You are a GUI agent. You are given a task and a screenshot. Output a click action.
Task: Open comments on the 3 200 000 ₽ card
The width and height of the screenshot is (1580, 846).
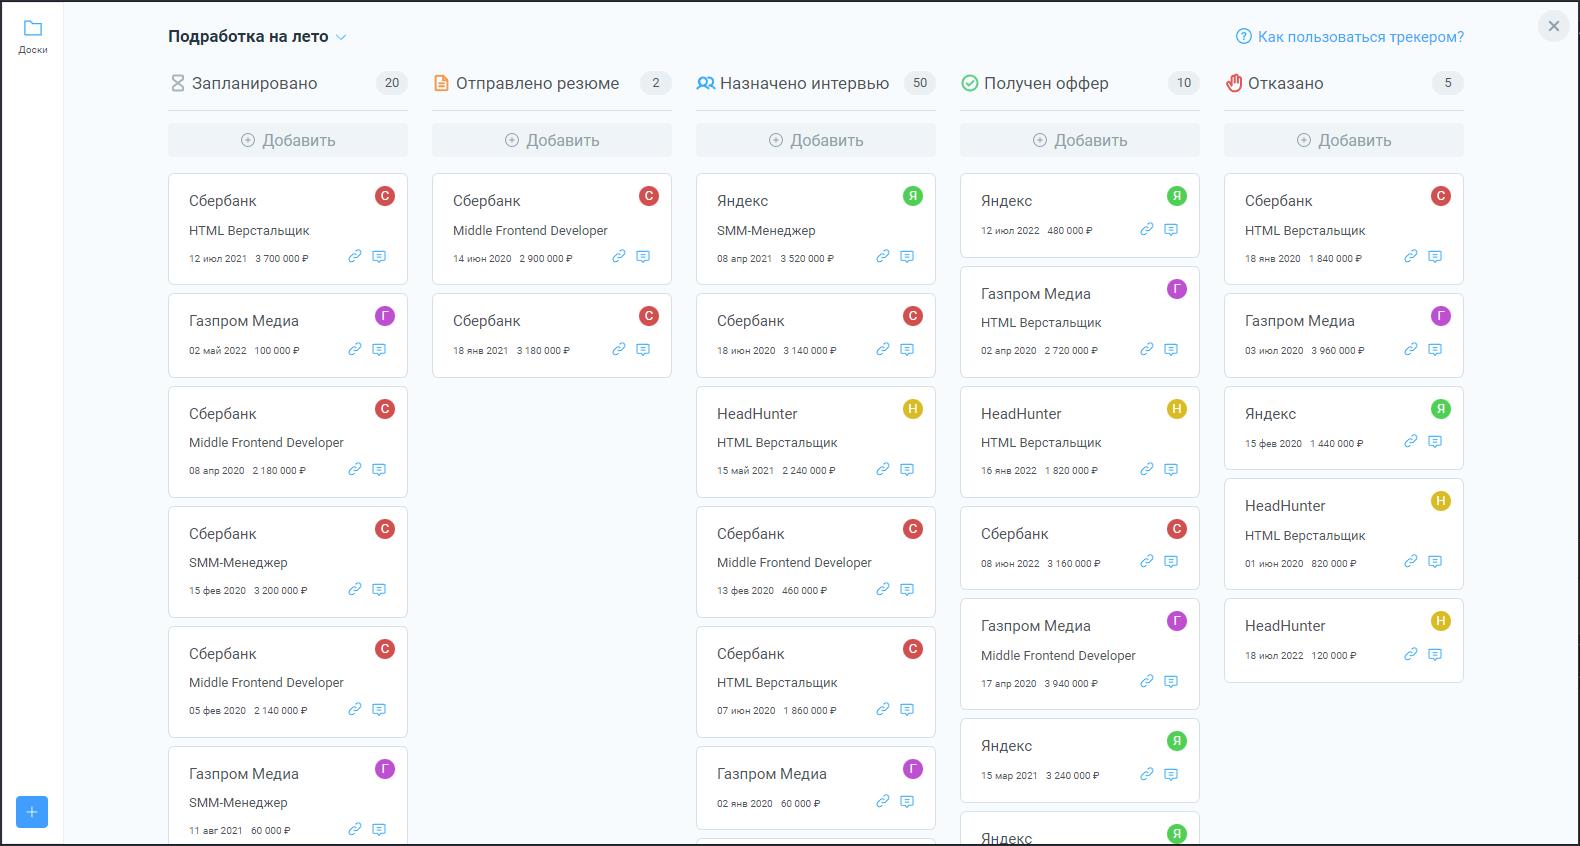click(x=379, y=590)
